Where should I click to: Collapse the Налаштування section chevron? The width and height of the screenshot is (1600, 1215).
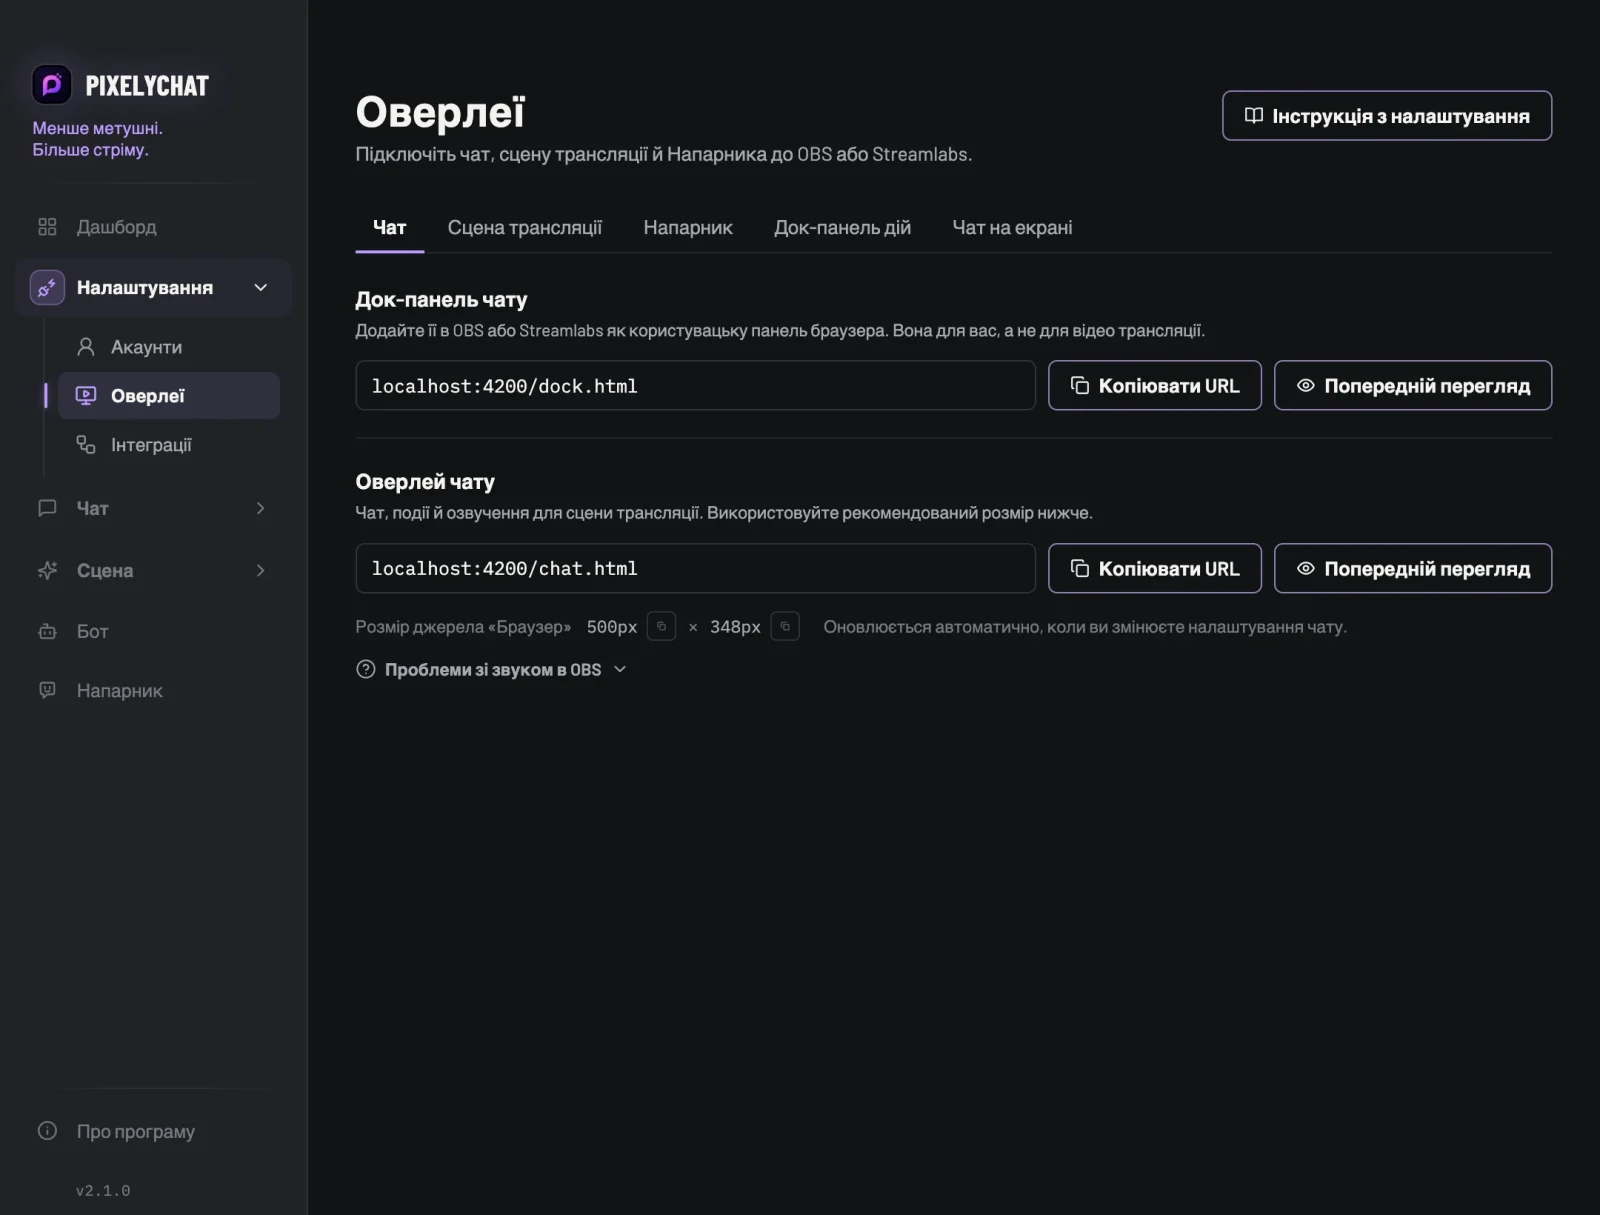tap(261, 288)
